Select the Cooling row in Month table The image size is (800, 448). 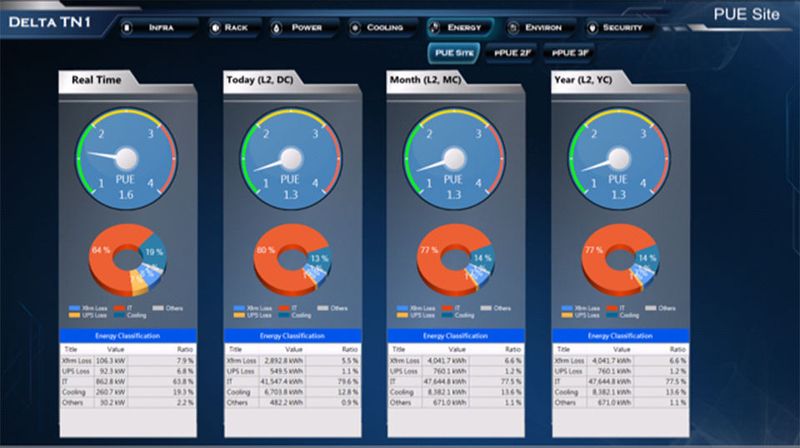[455, 392]
